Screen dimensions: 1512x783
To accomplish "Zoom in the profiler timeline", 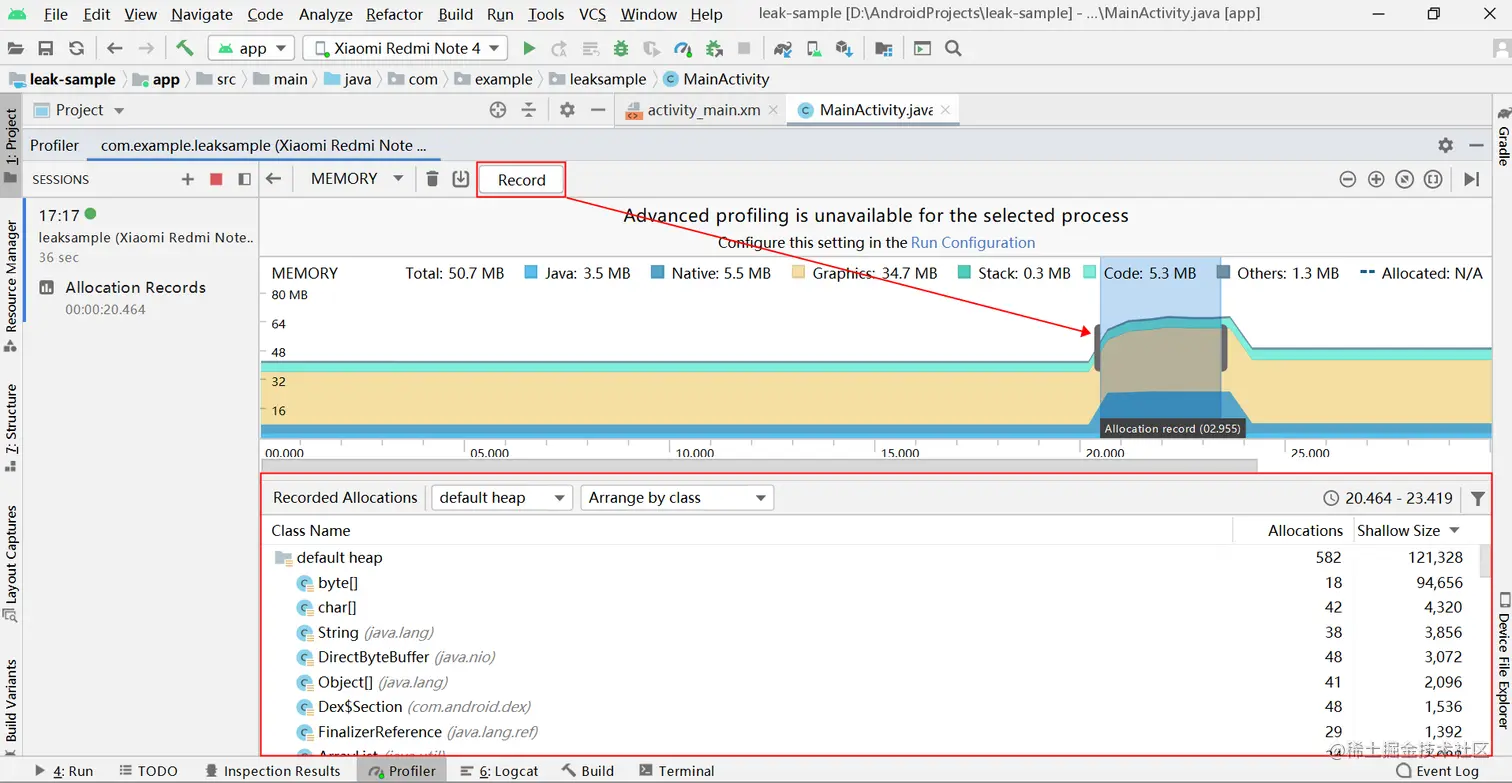I will click(1376, 179).
